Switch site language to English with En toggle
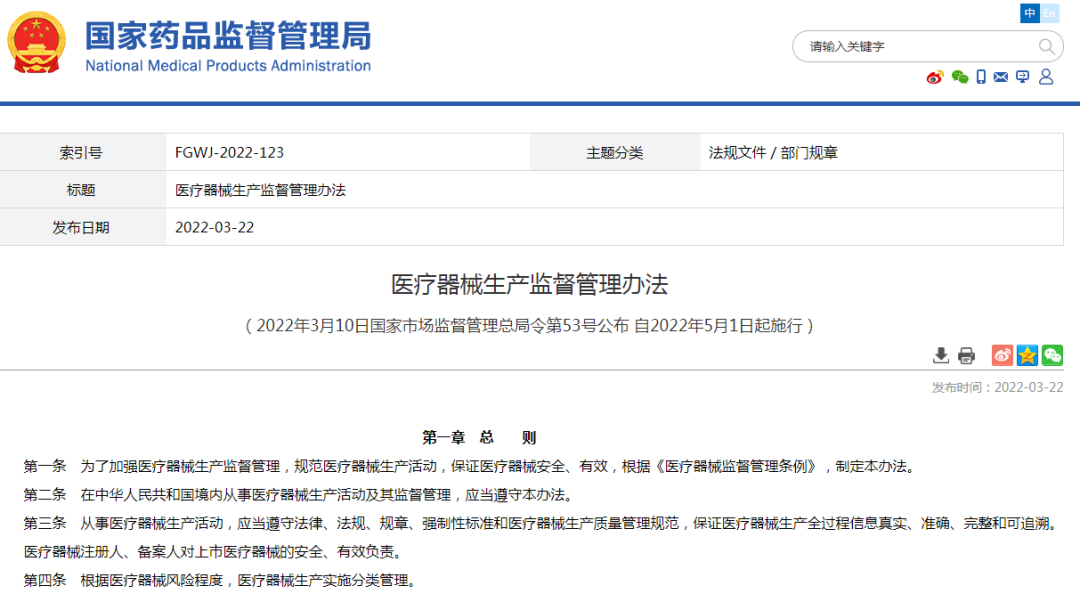 pos(1050,13)
